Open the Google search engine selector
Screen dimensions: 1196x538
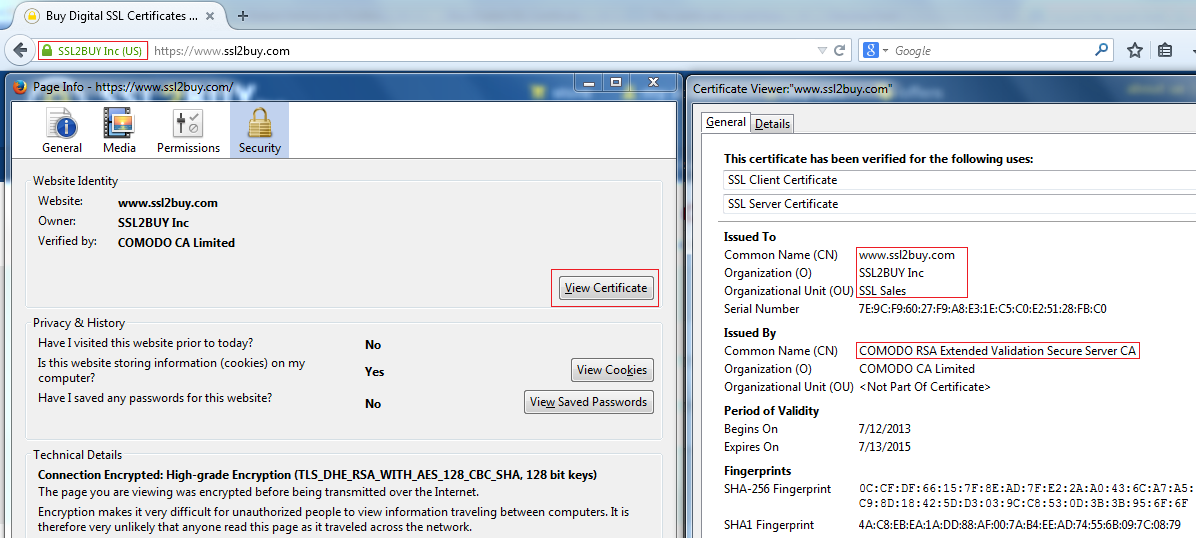(x=875, y=50)
